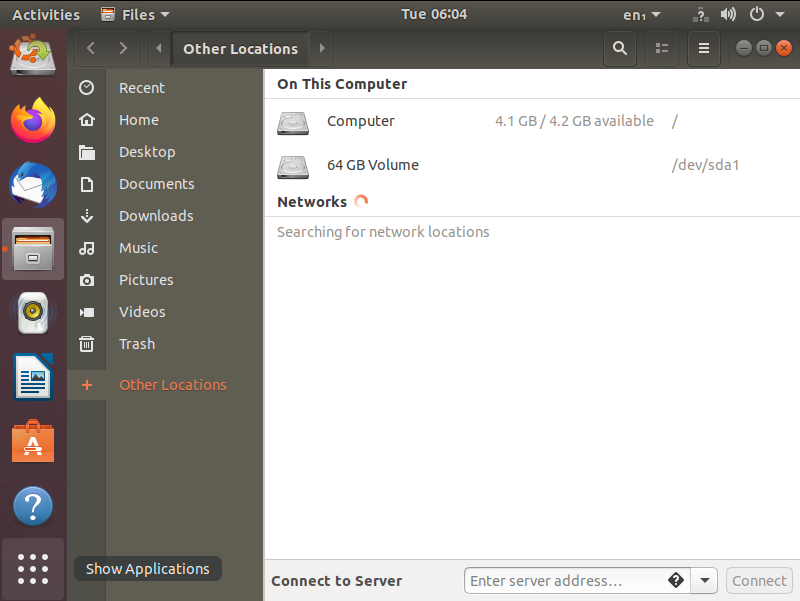Open the Downloads folder in the sidebar

tap(156, 215)
